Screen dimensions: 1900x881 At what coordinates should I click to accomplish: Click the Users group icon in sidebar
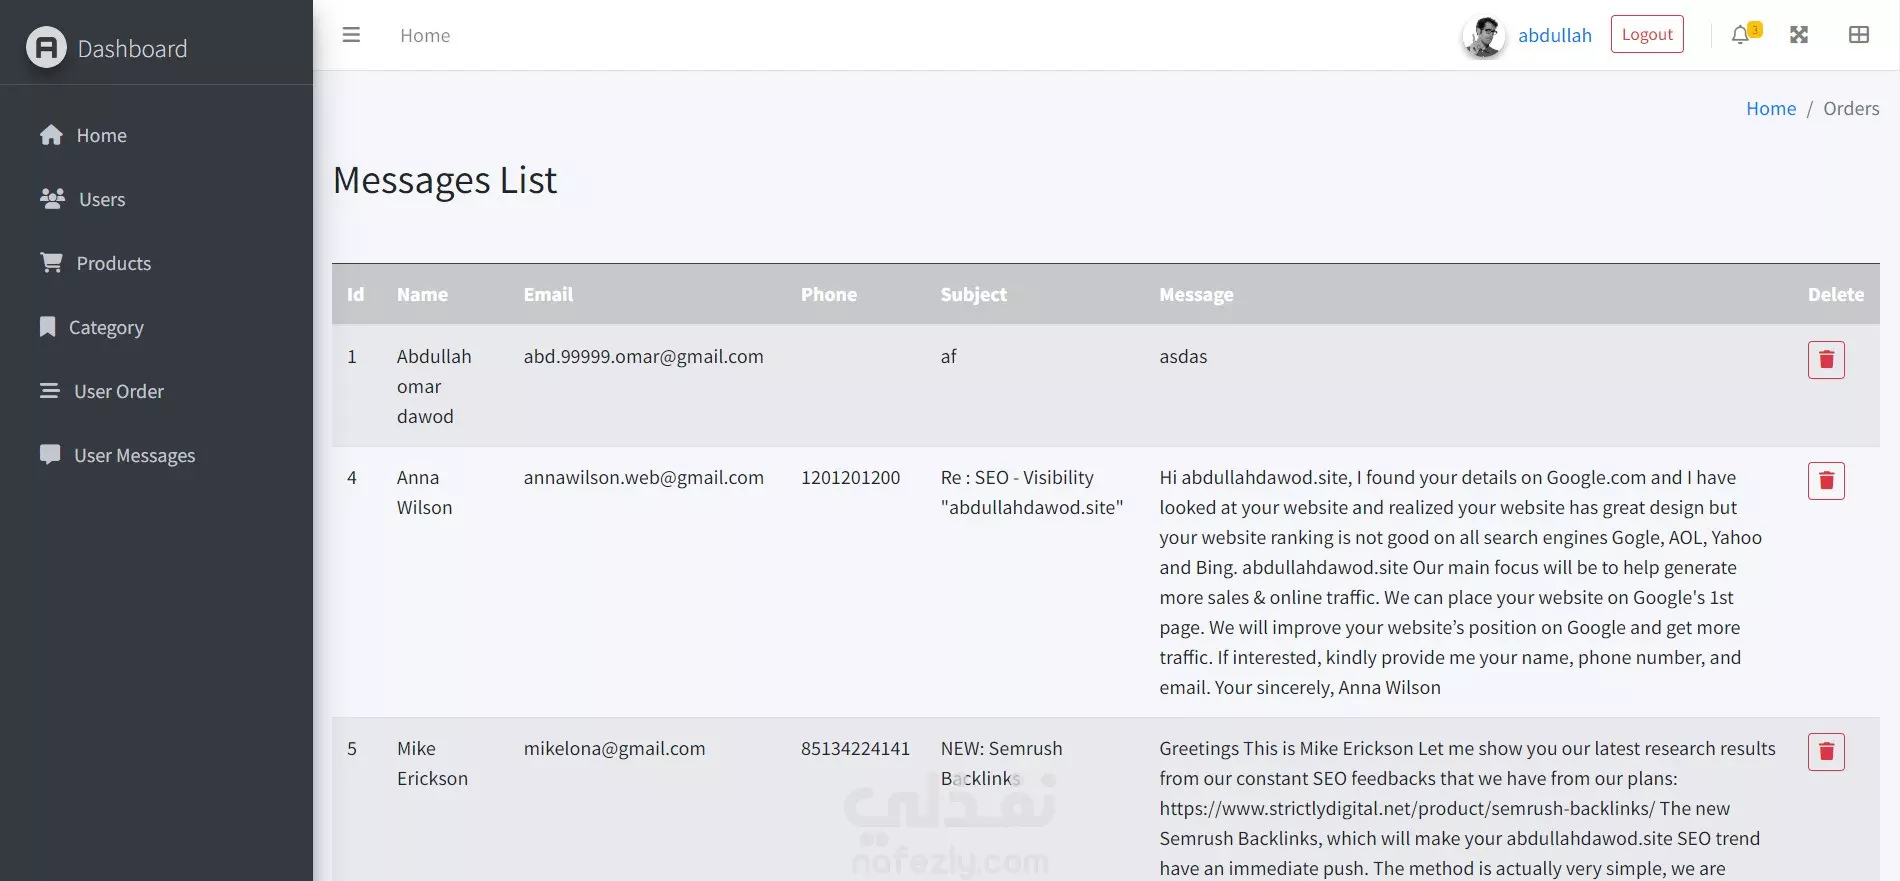click(x=52, y=198)
